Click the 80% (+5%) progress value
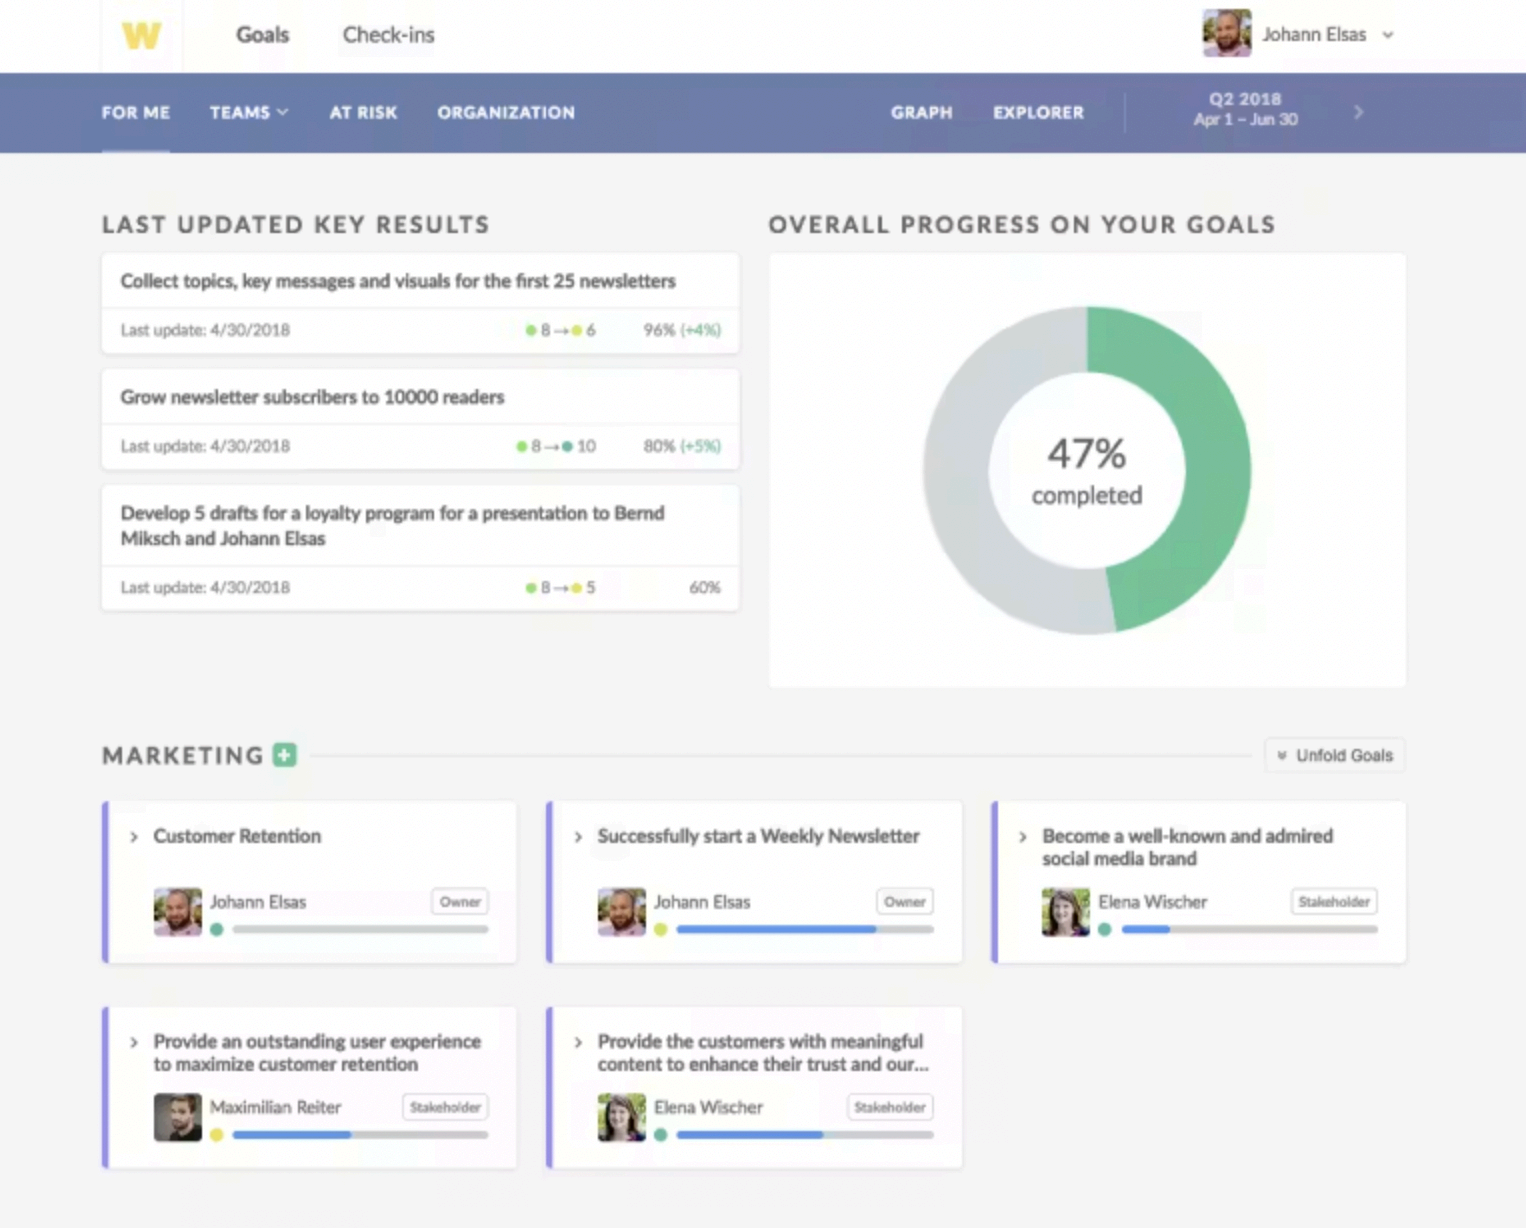Screen dimensions: 1526x1228 (682, 446)
